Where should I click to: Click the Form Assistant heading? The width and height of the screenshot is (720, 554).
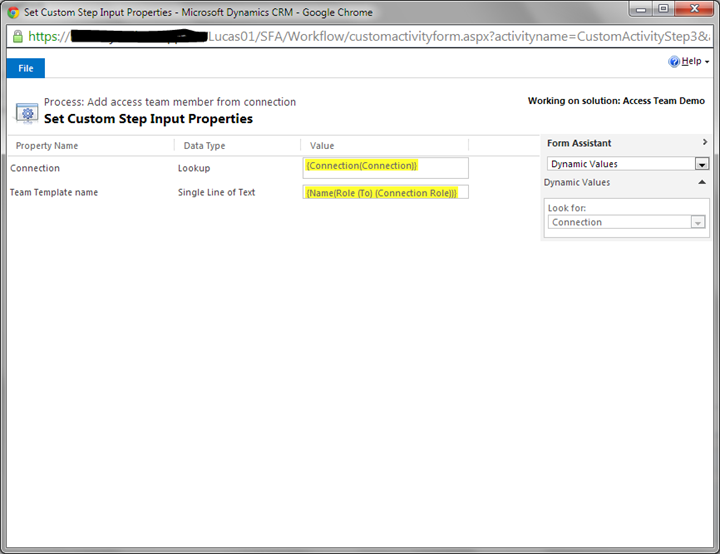coord(579,143)
